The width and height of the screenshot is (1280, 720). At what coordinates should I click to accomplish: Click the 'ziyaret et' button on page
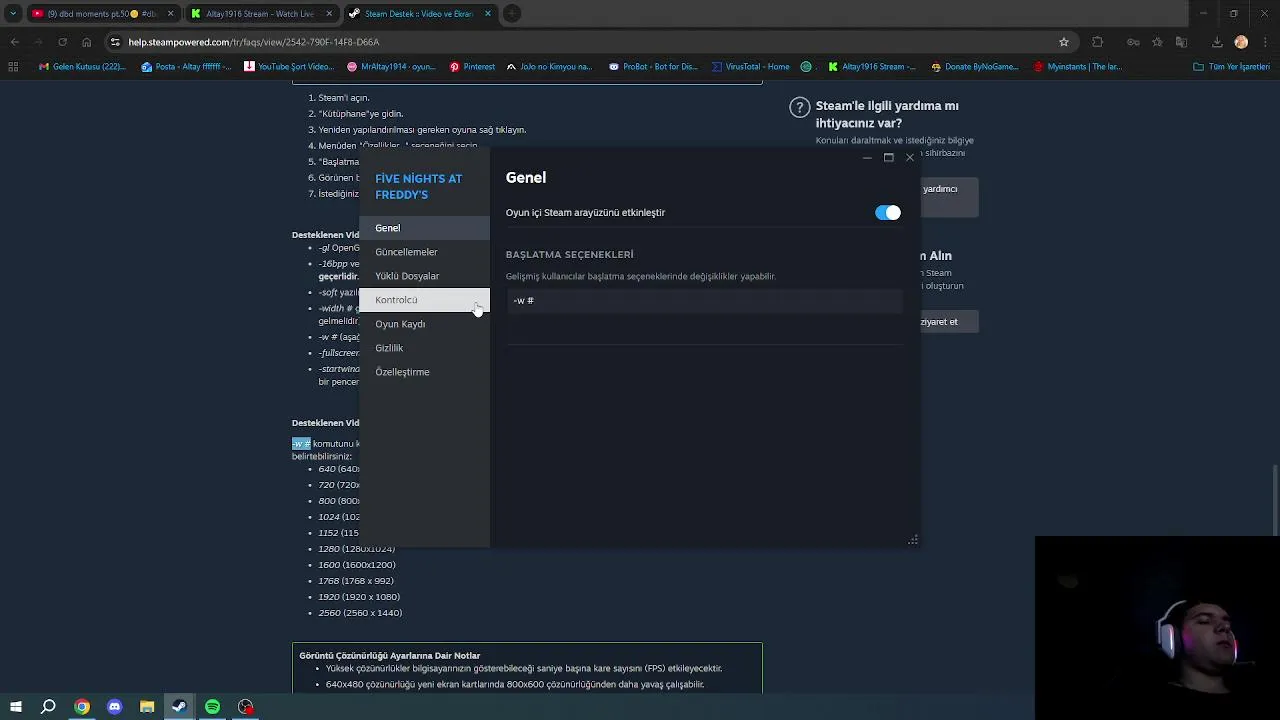pos(948,322)
